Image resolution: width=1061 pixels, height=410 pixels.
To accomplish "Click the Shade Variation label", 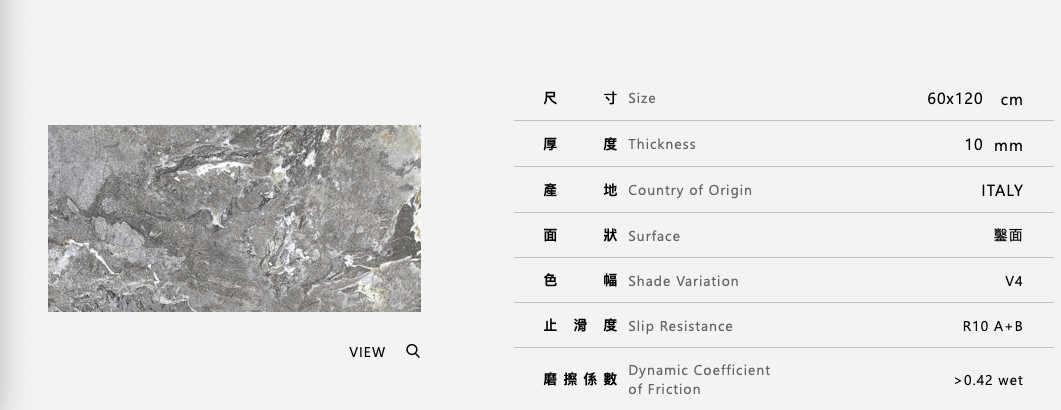I will click(683, 281).
